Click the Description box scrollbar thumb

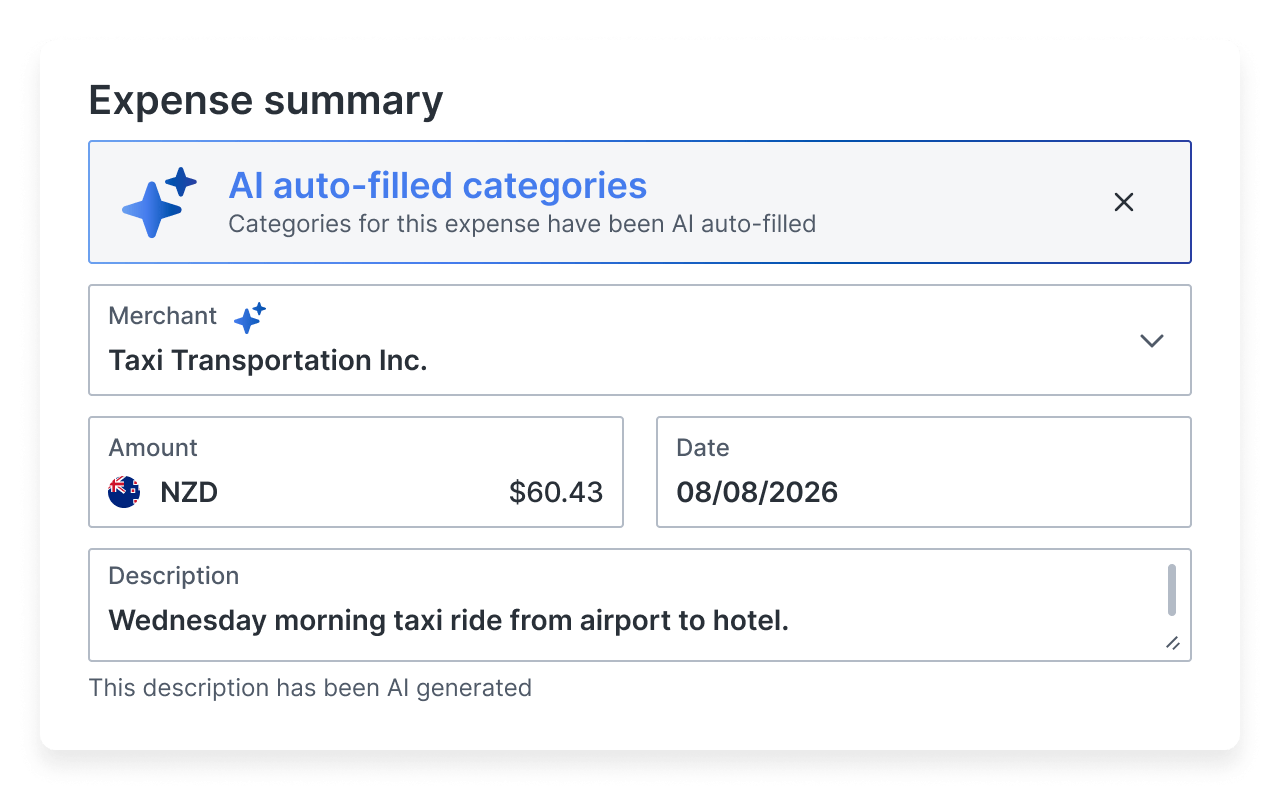point(1172,590)
